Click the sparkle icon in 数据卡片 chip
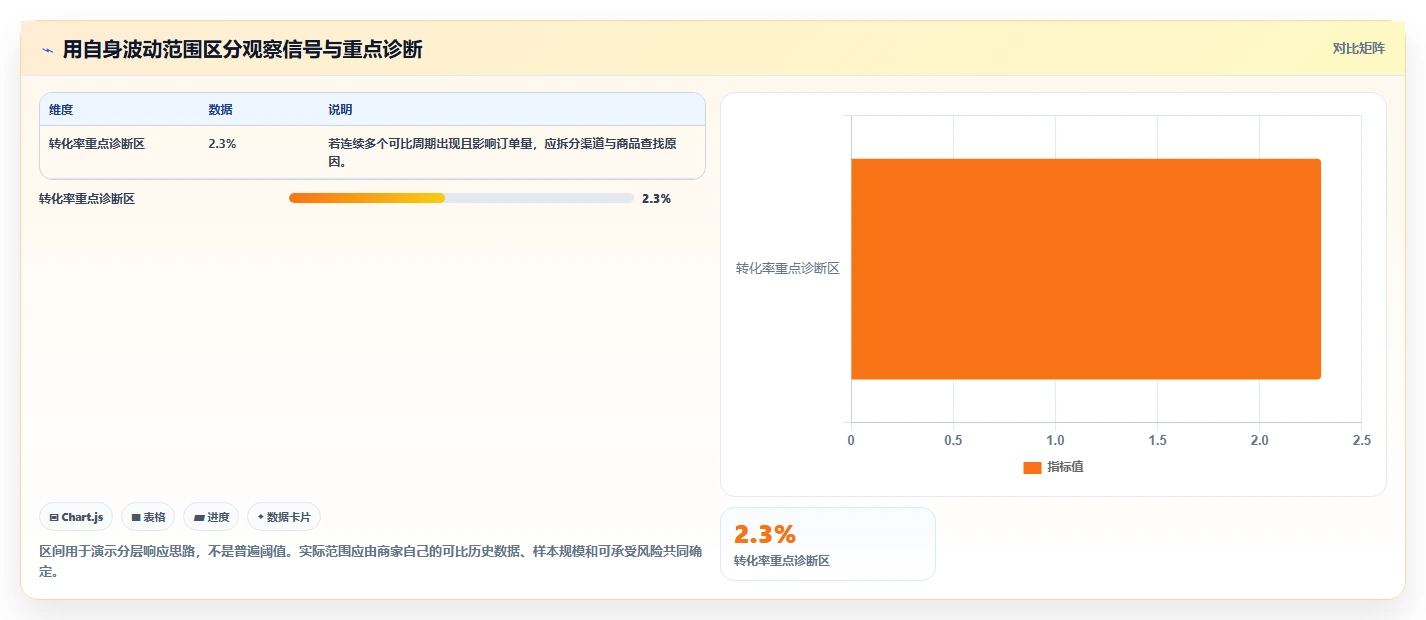Screen dimensions: 1426x620 click(260, 518)
